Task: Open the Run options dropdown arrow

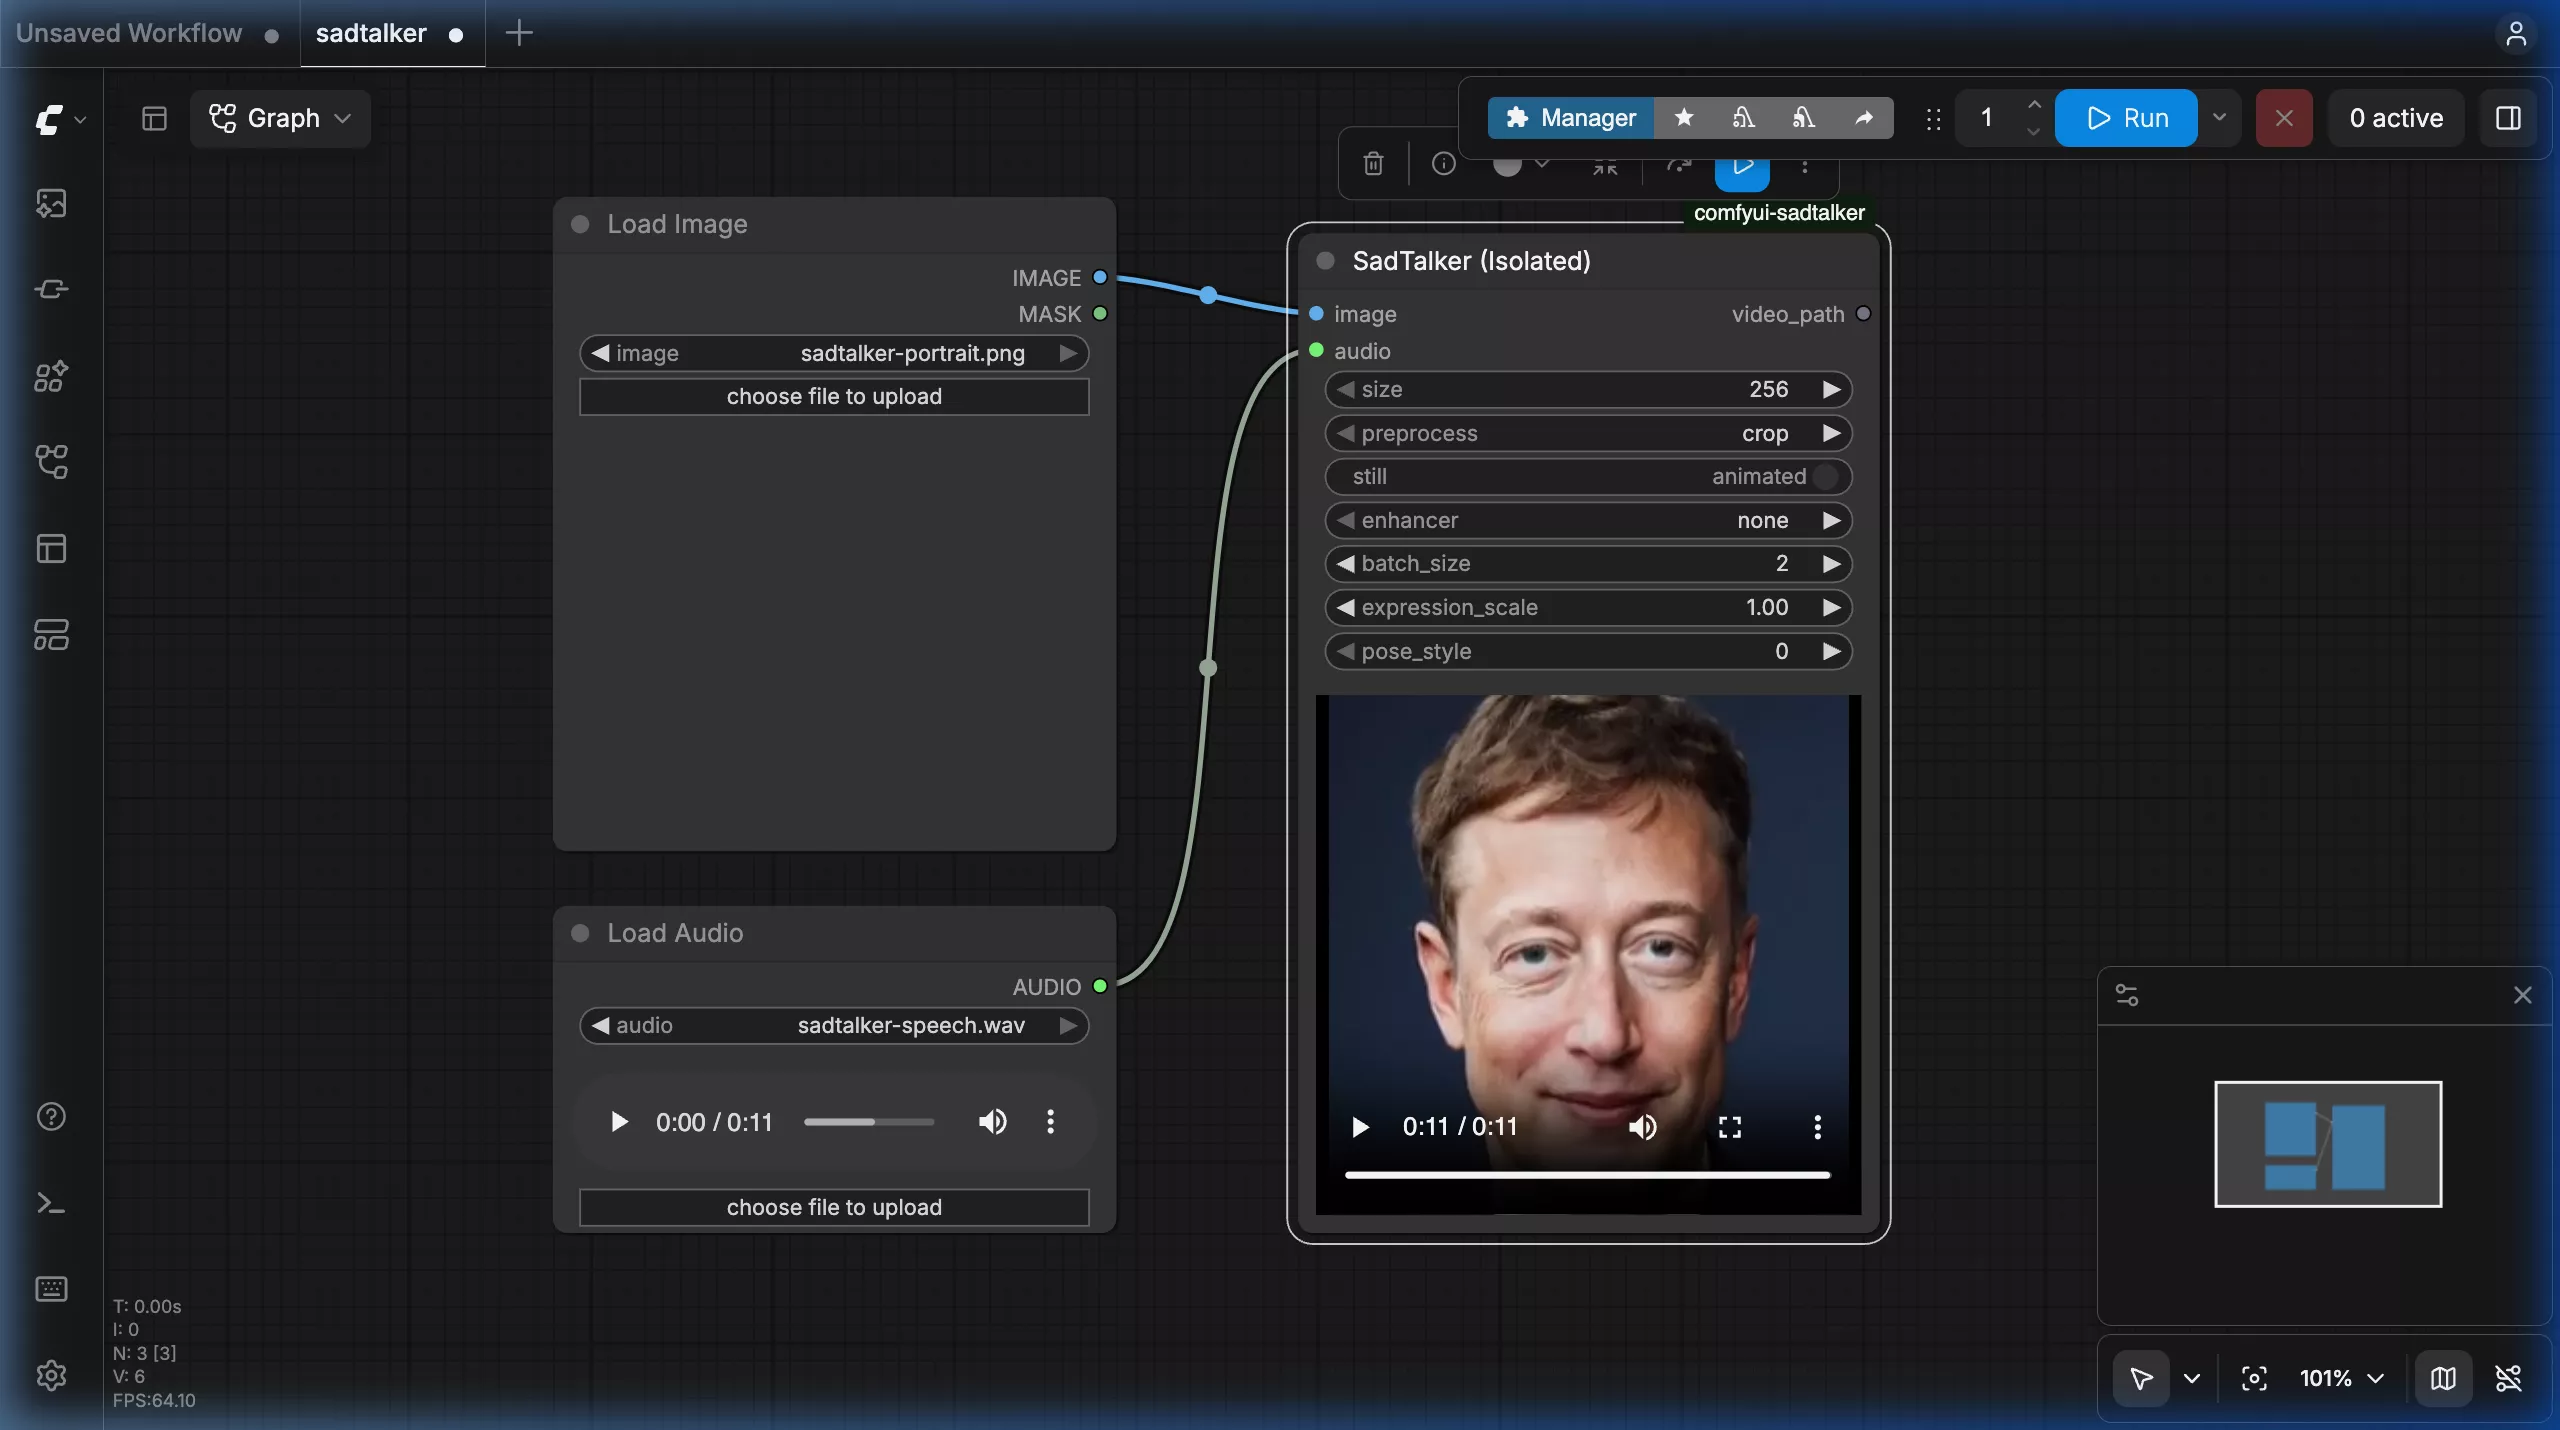Action: (x=2219, y=118)
